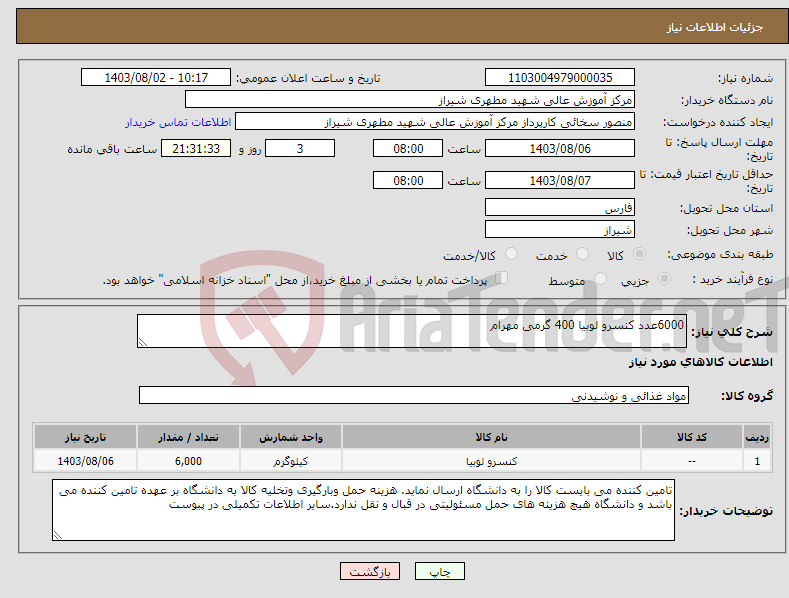Select the کالا radio button
This screenshot has width=789, height=598.
point(639,254)
